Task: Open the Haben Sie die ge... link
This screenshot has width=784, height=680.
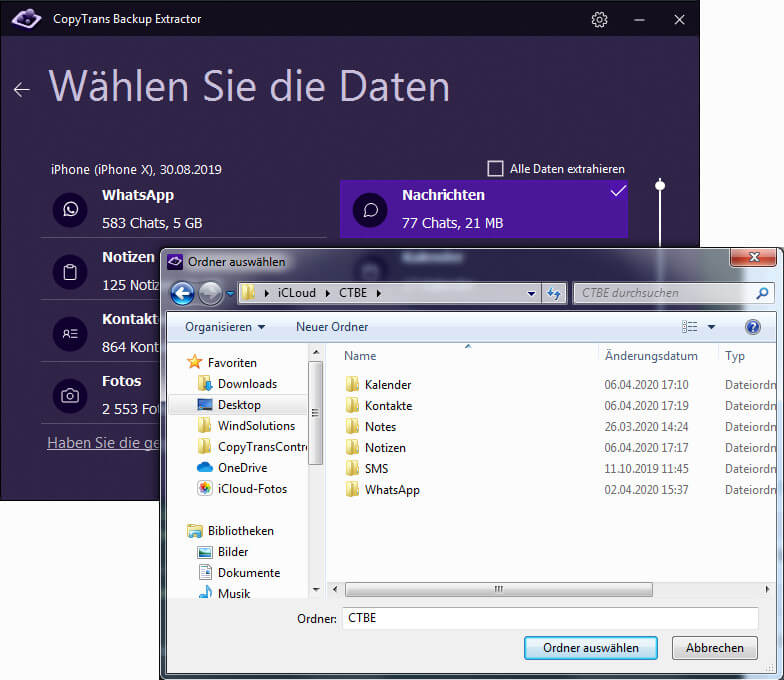Action: (x=103, y=443)
